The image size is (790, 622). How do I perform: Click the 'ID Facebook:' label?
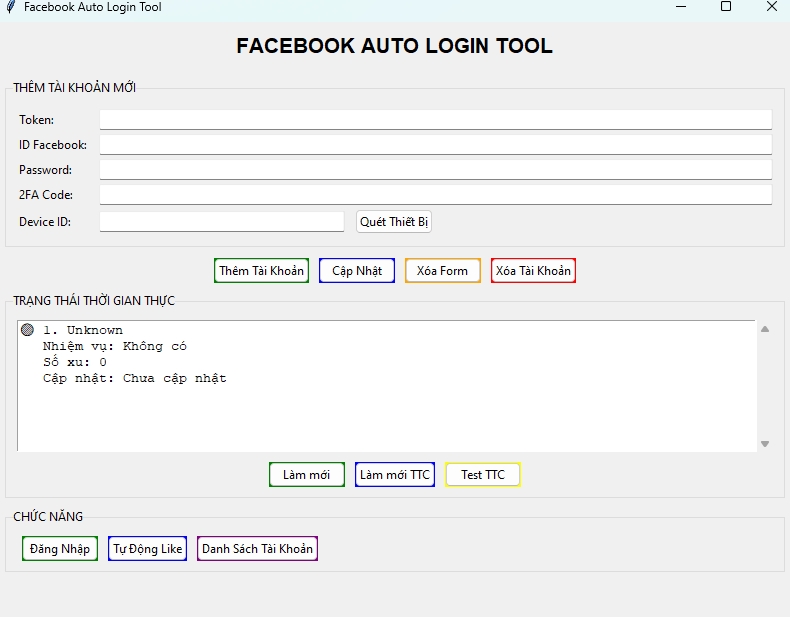click(53, 145)
